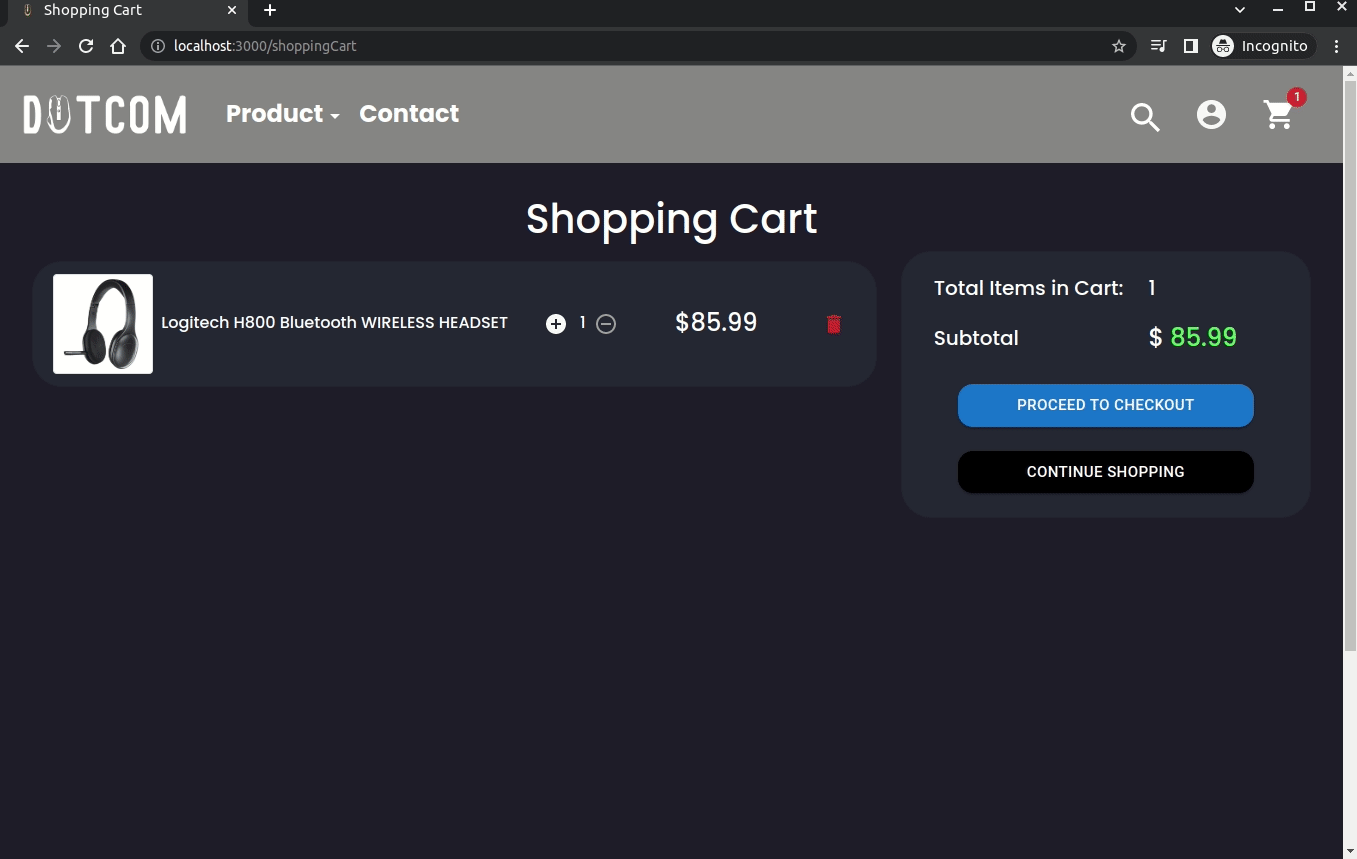The width and height of the screenshot is (1357, 859).
Task: Open browser home page icon
Action: (x=118, y=46)
